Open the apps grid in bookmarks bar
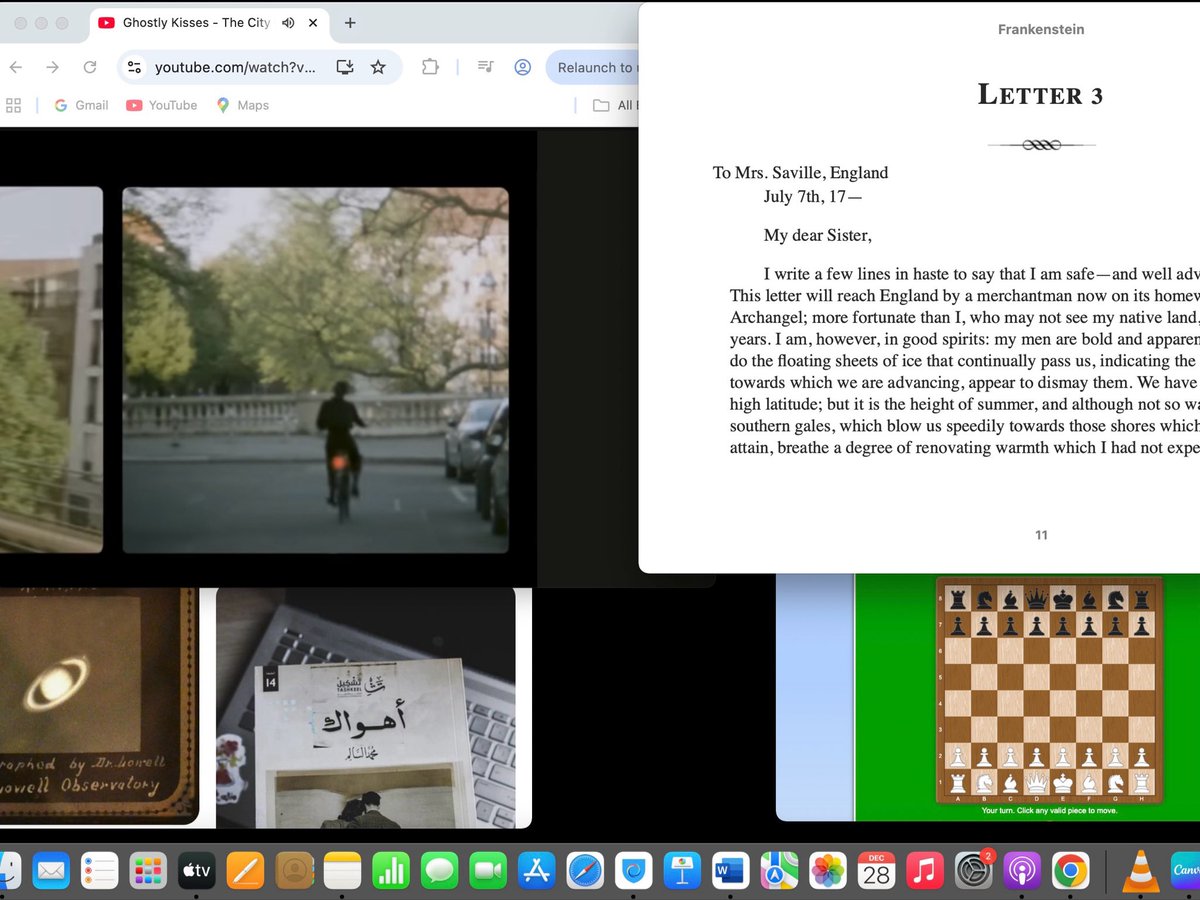 tap(14, 105)
